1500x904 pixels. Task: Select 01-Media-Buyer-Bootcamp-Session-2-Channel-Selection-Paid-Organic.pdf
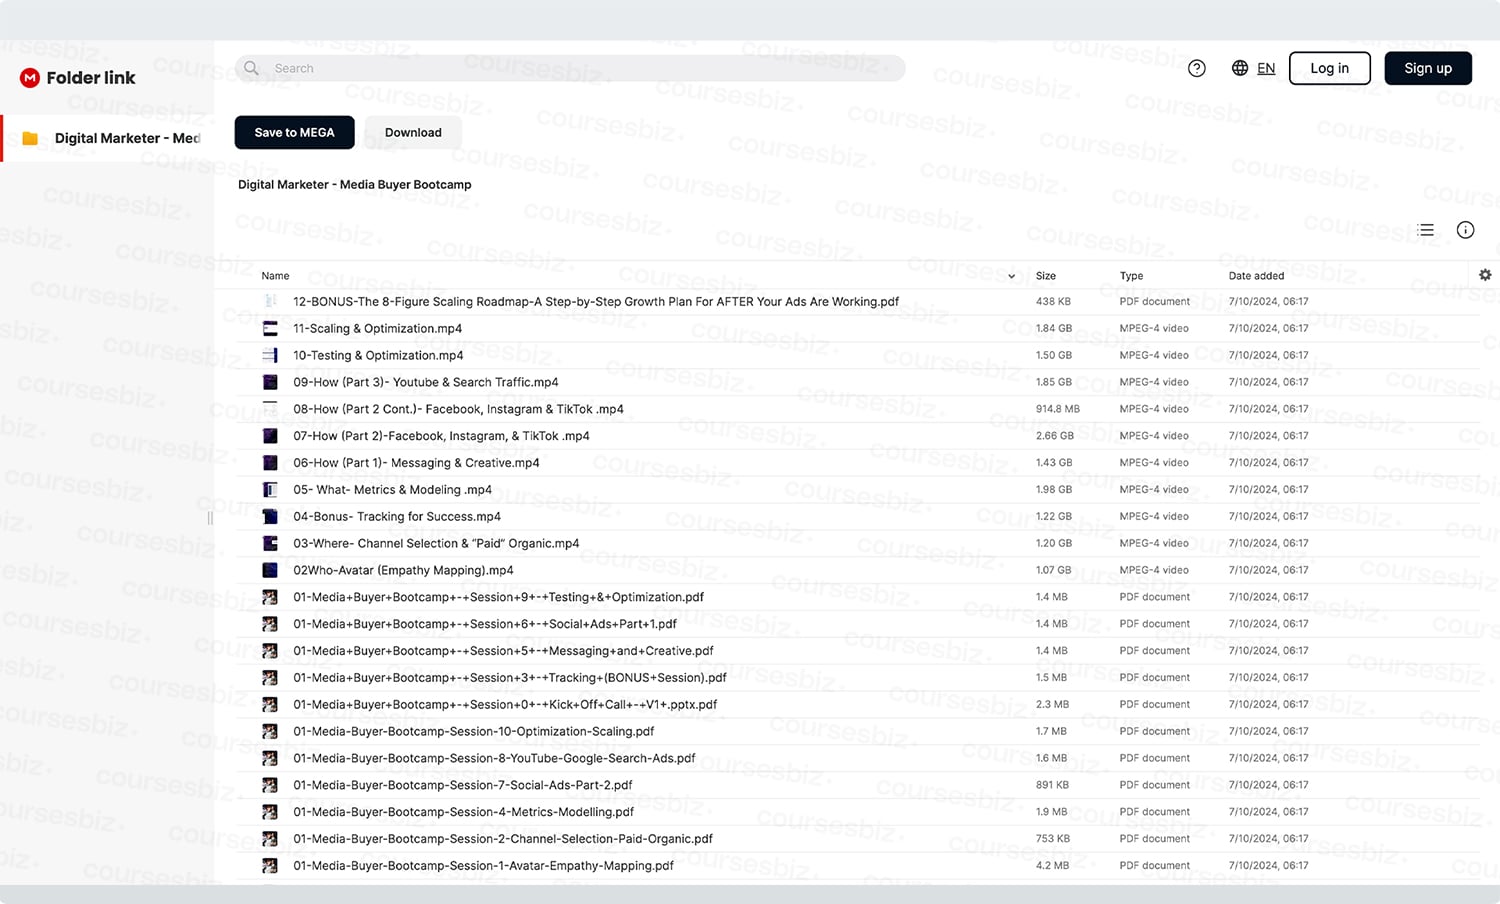point(503,839)
